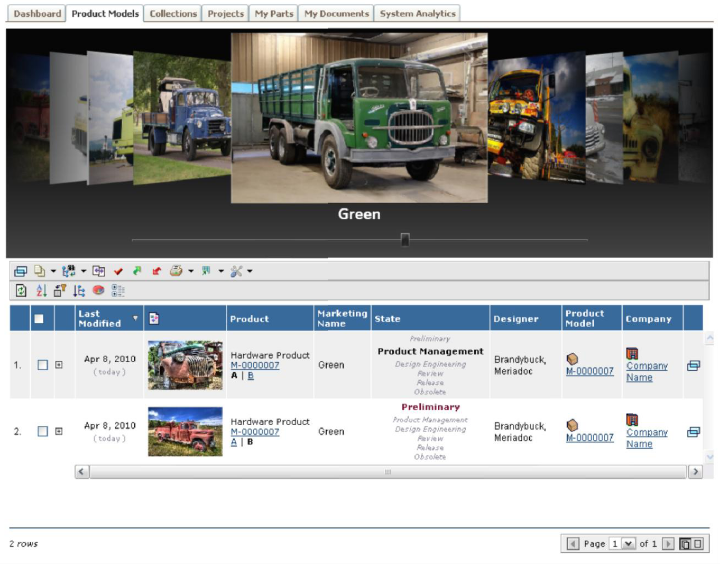Select the blue truck image in carousel
720x564 pixels.
tap(180, 118)
